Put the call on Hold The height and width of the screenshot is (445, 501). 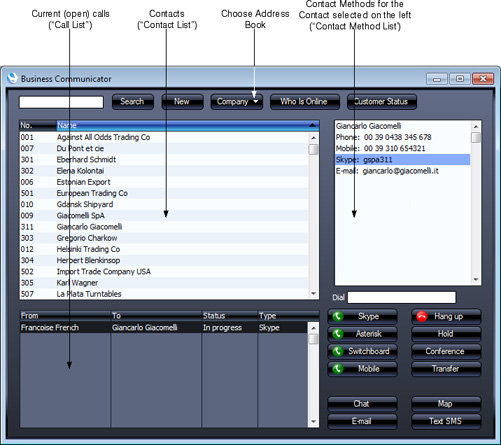click(446, 334)
